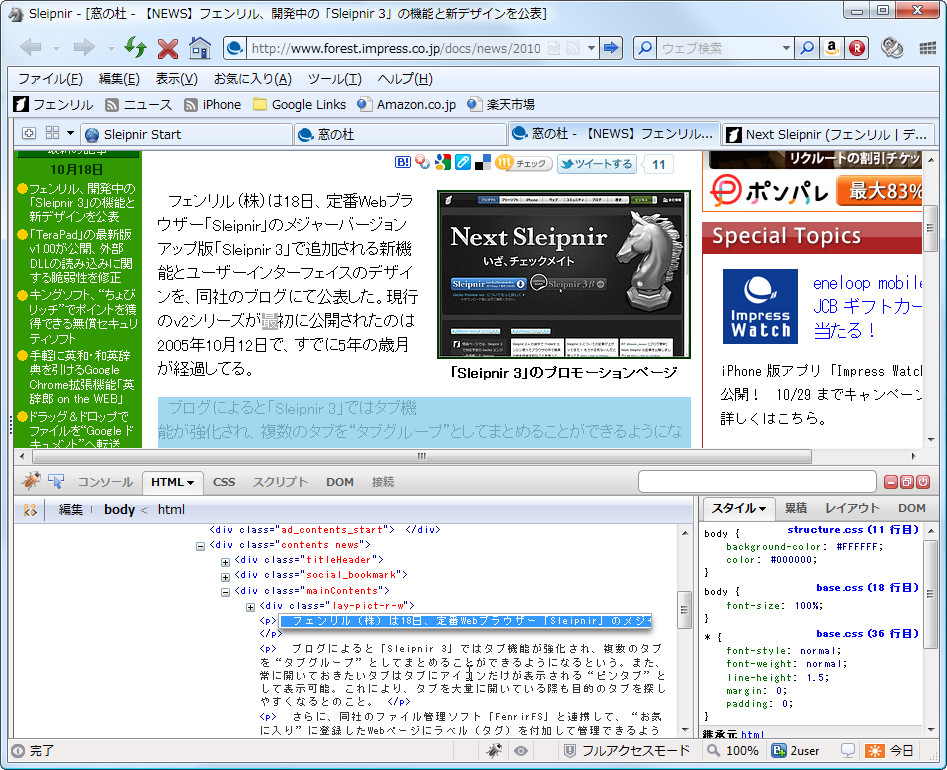Expand the div class titleHeader node
Image resolution: width=947 pixels, height=770 pixels.
coord(225,562)
